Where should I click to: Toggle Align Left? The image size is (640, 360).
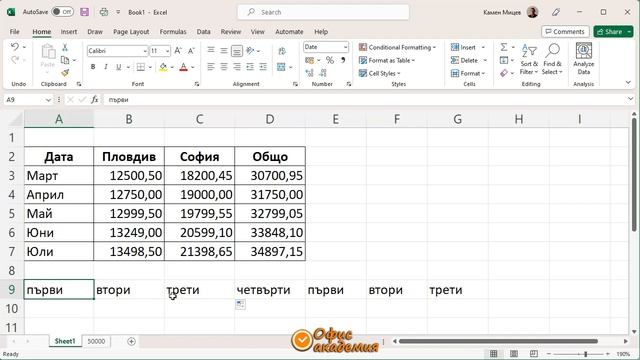tap(211, 67)
